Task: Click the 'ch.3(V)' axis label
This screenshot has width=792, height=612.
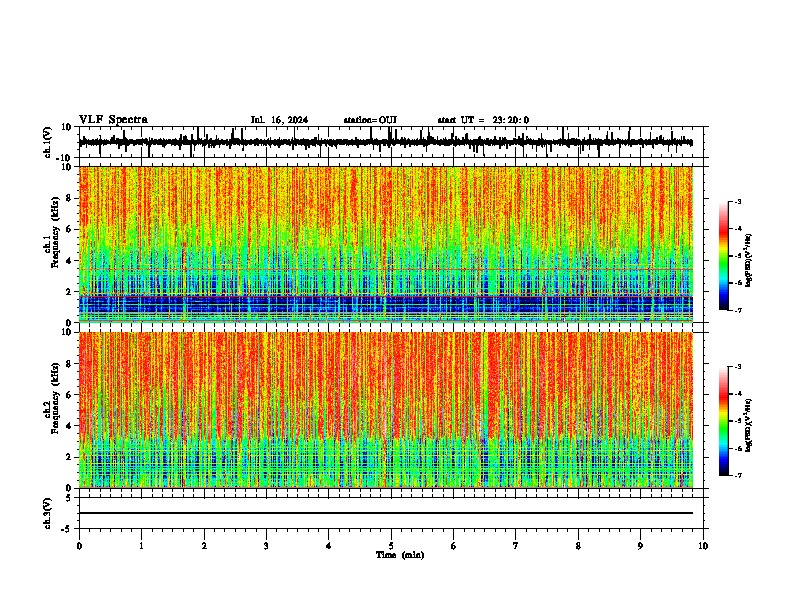Action: (x=48, y=513)
